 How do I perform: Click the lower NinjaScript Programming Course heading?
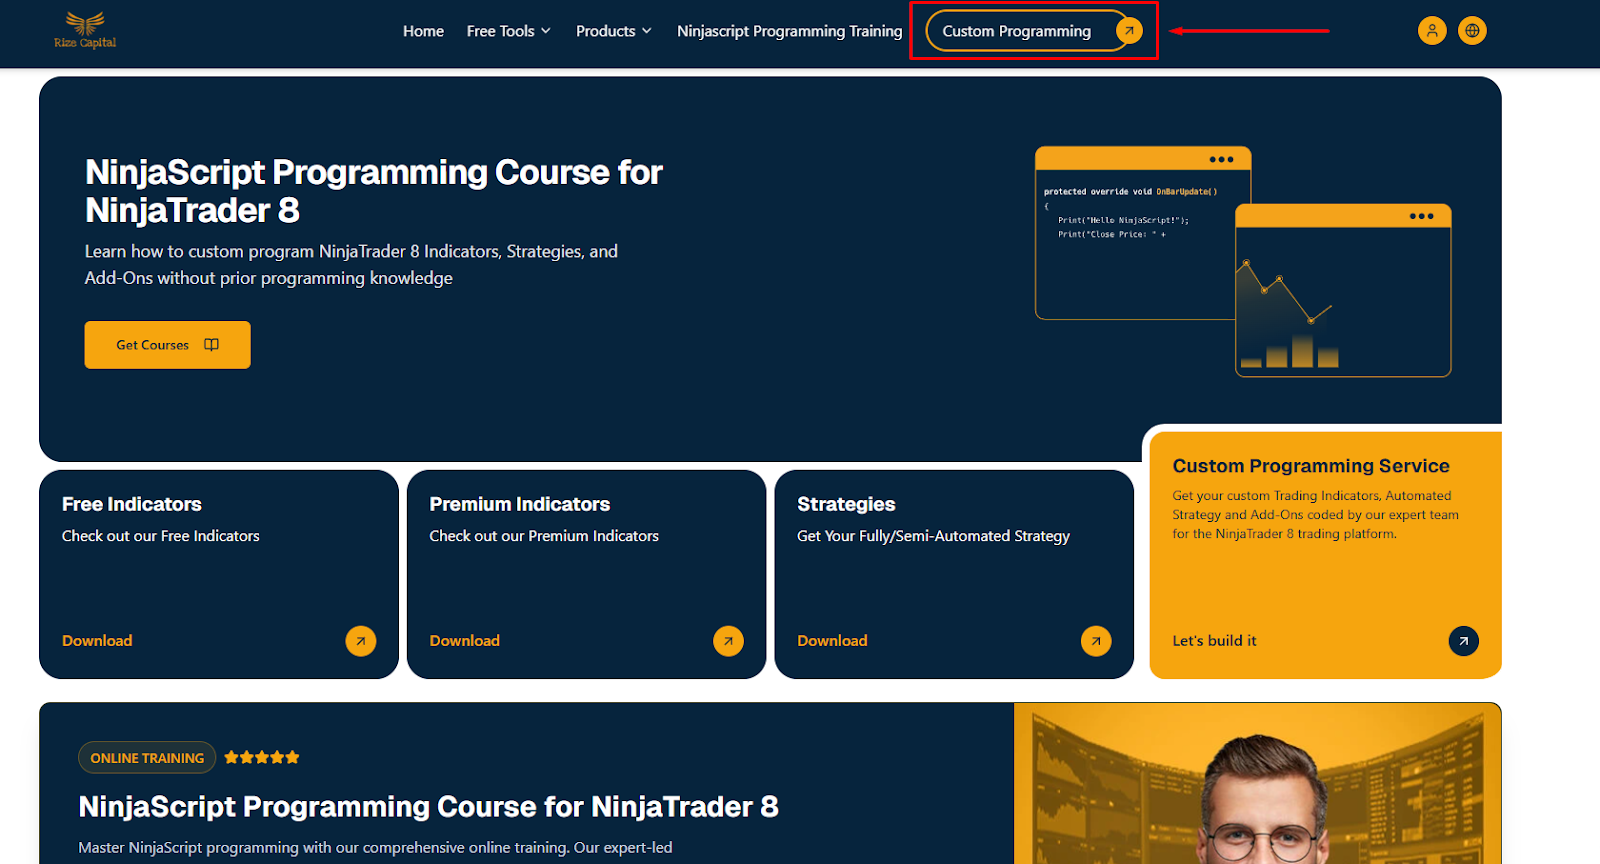pos(428,807)
